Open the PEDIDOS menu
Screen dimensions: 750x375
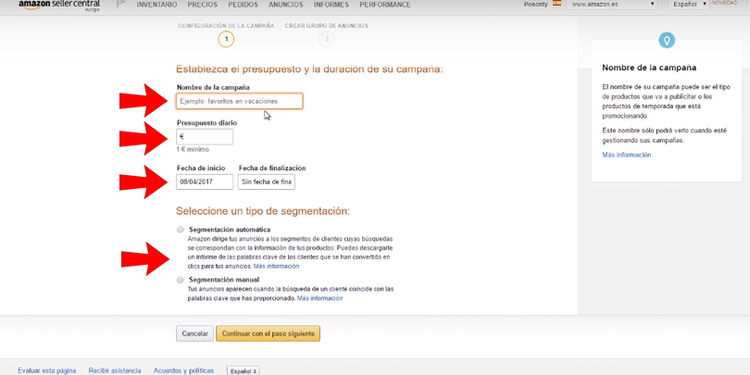(x=243, y=5)
